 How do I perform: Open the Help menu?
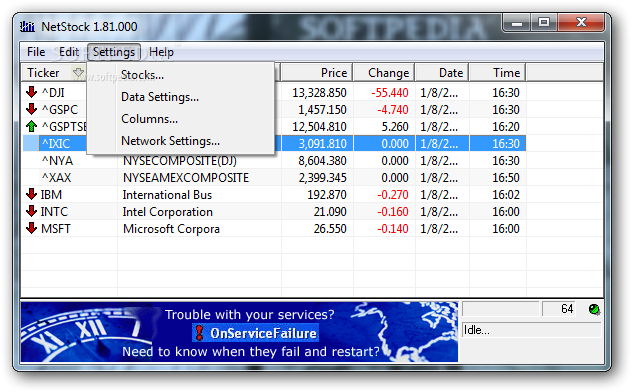(x=161, y=52)
